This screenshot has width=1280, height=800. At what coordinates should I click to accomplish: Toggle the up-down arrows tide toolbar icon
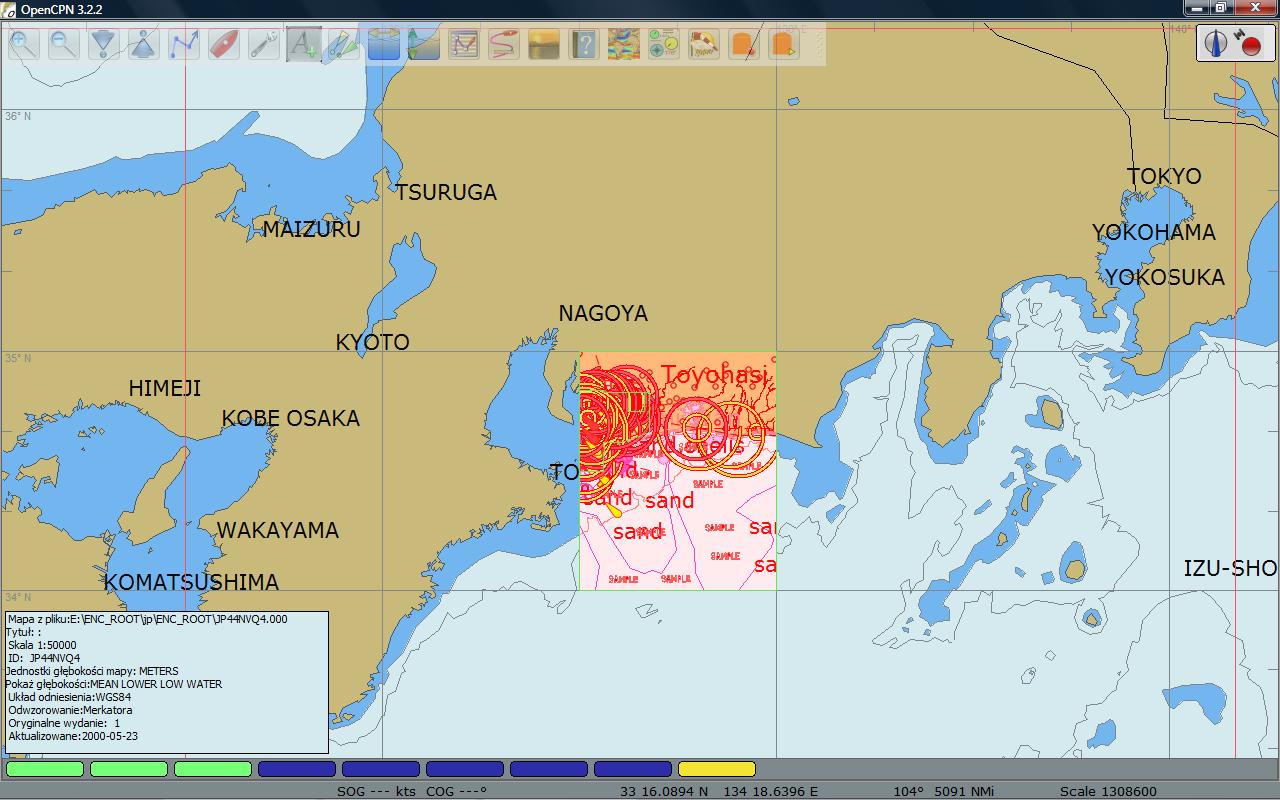424,44
